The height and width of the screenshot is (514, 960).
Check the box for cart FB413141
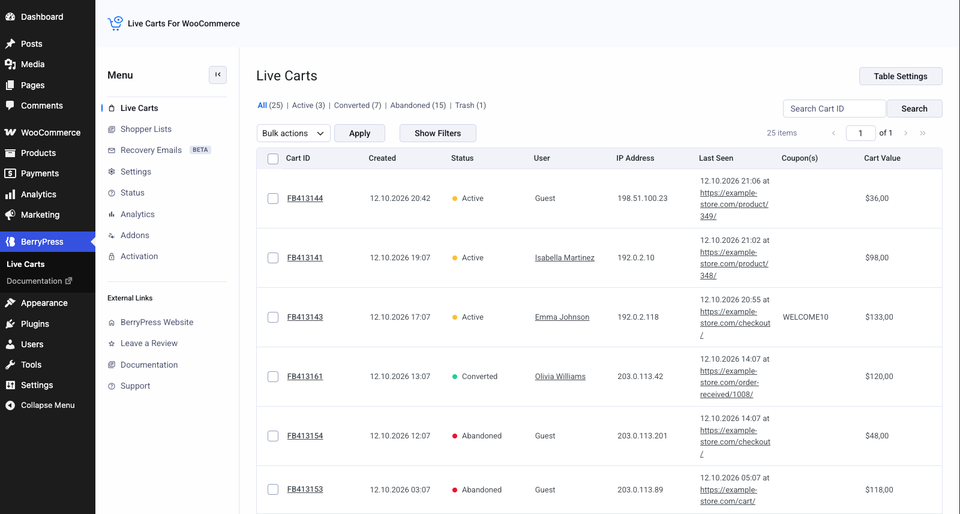[x=273, y=258]
